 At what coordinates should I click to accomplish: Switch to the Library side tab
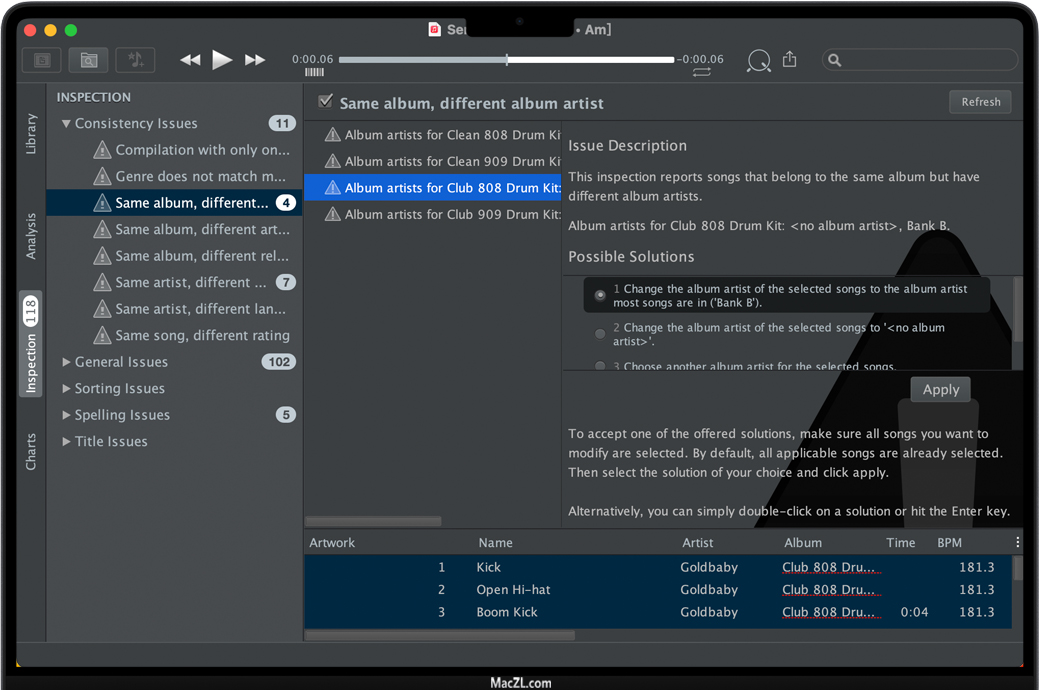(x=31, y=133)
